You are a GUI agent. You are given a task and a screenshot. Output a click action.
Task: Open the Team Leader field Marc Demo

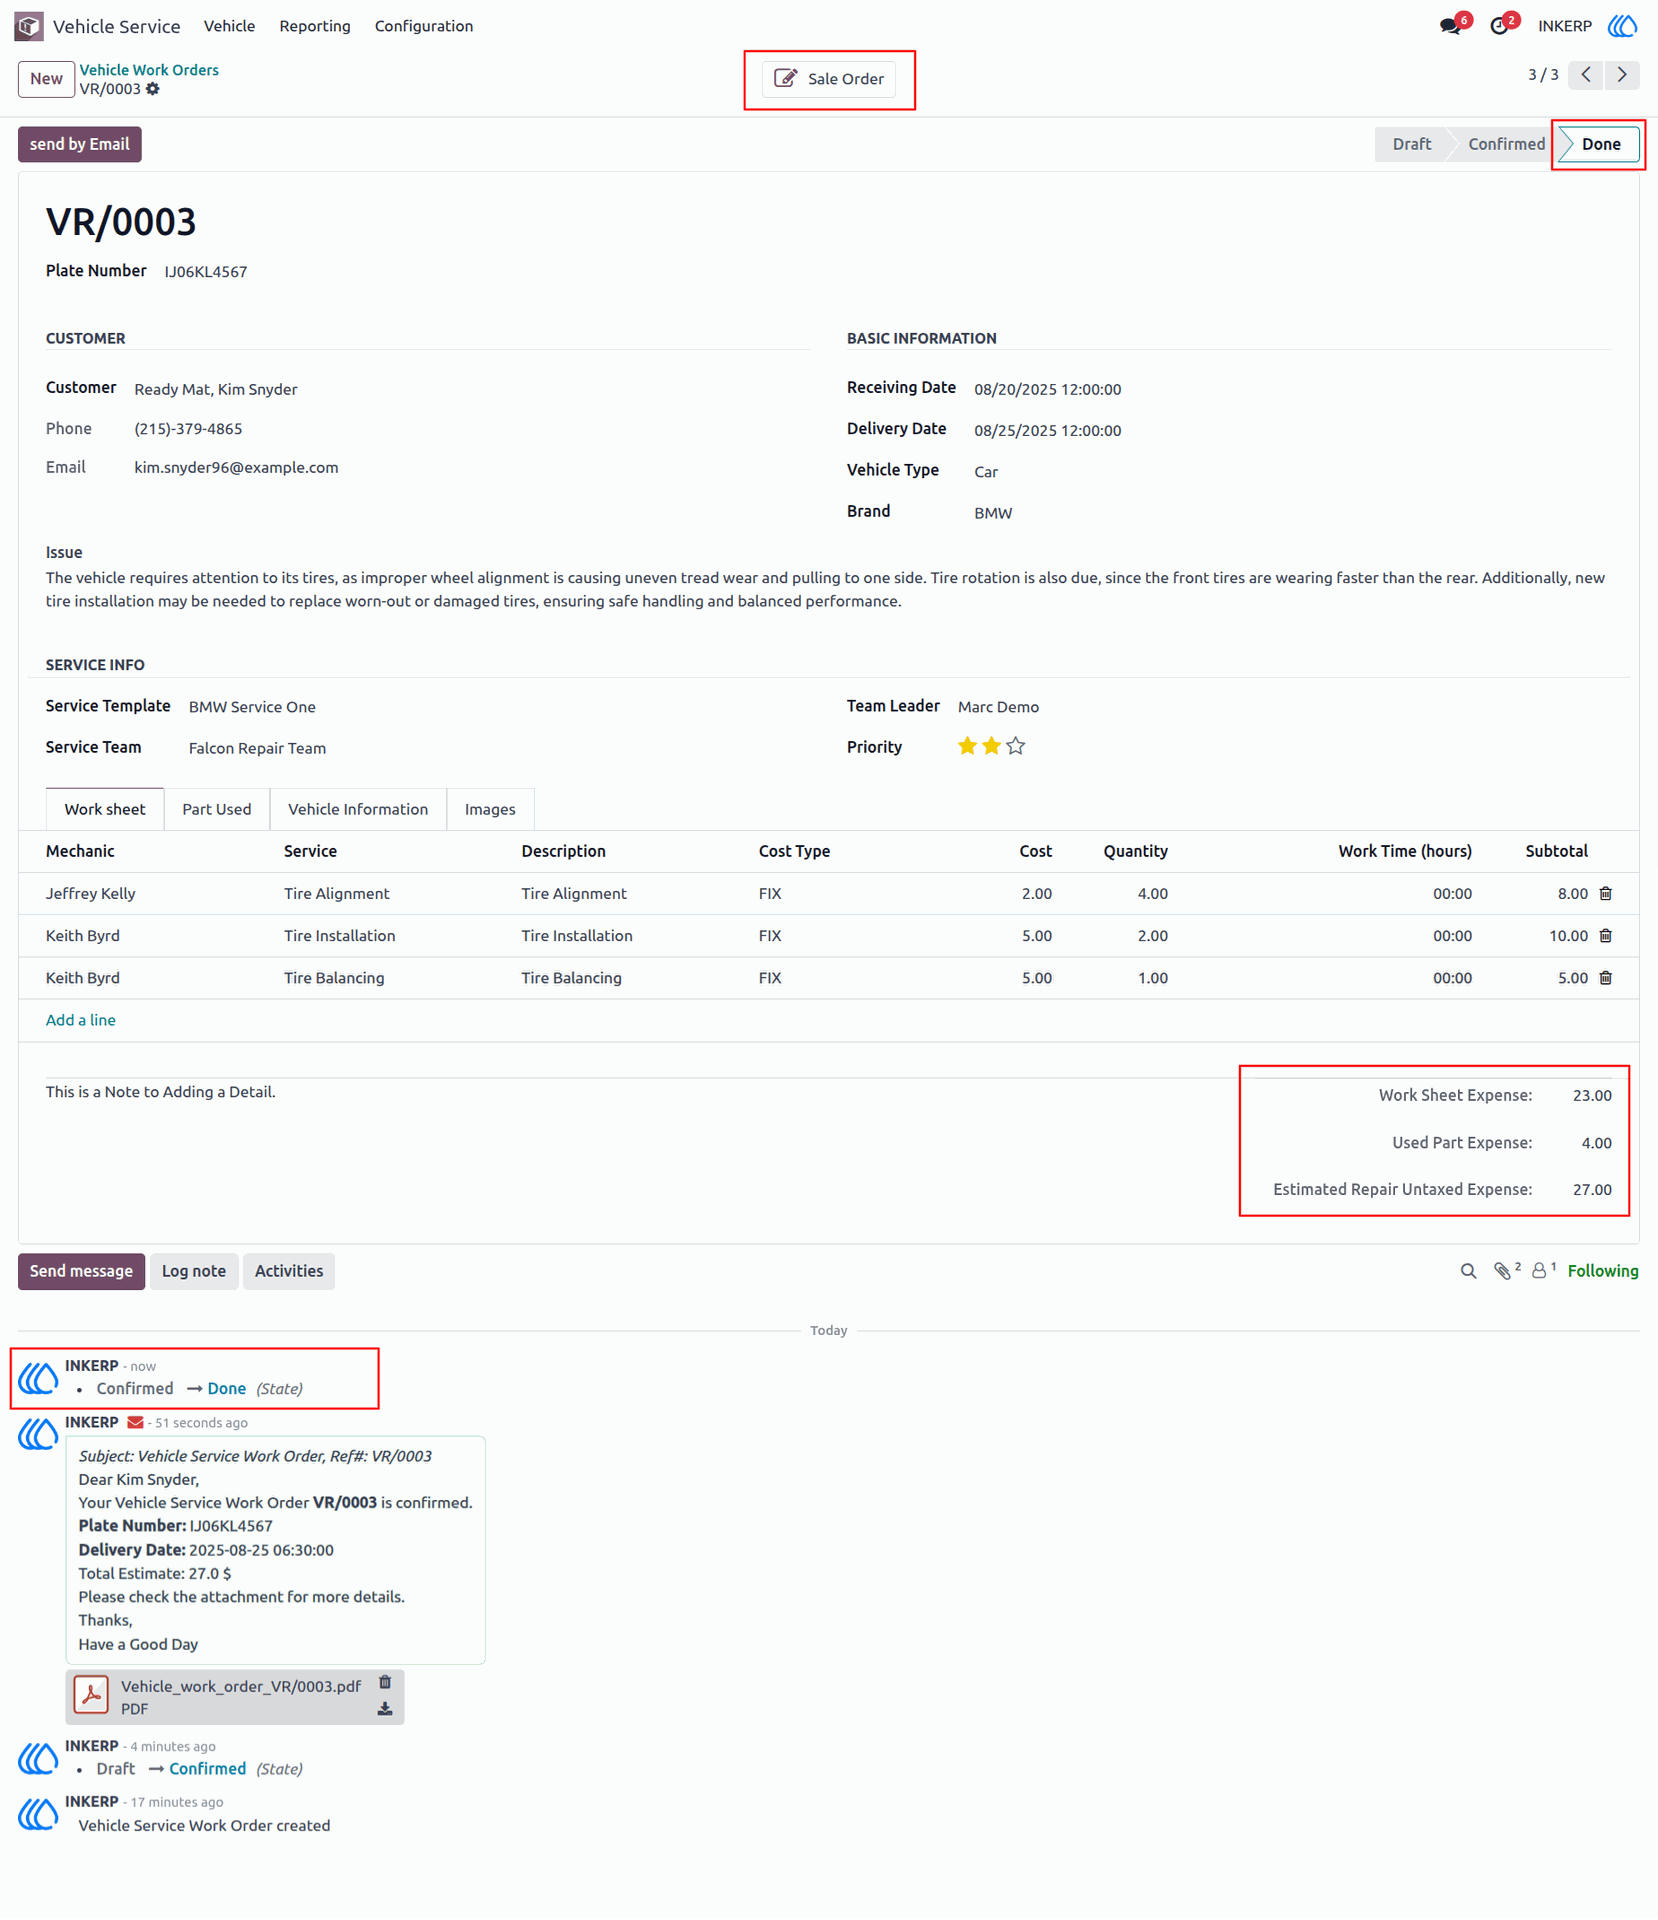[x=998, y=707]
